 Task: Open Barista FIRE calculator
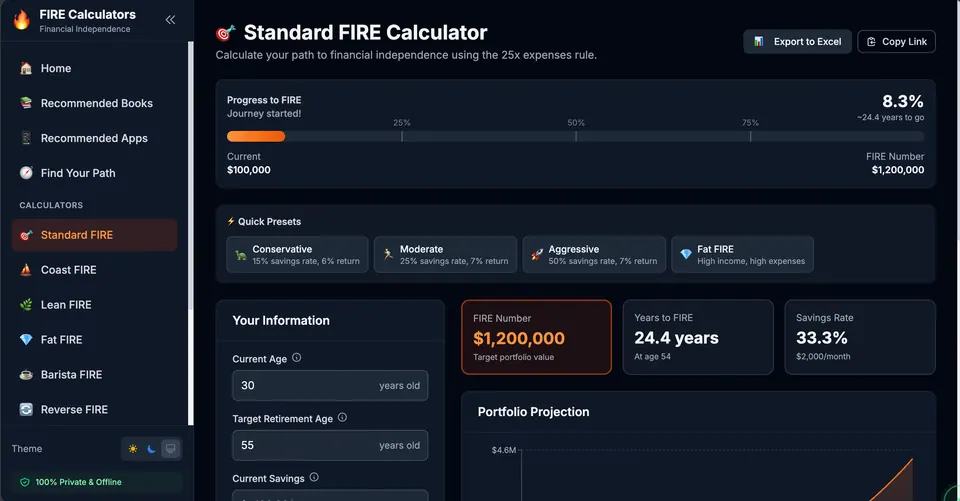pos(94,374)
